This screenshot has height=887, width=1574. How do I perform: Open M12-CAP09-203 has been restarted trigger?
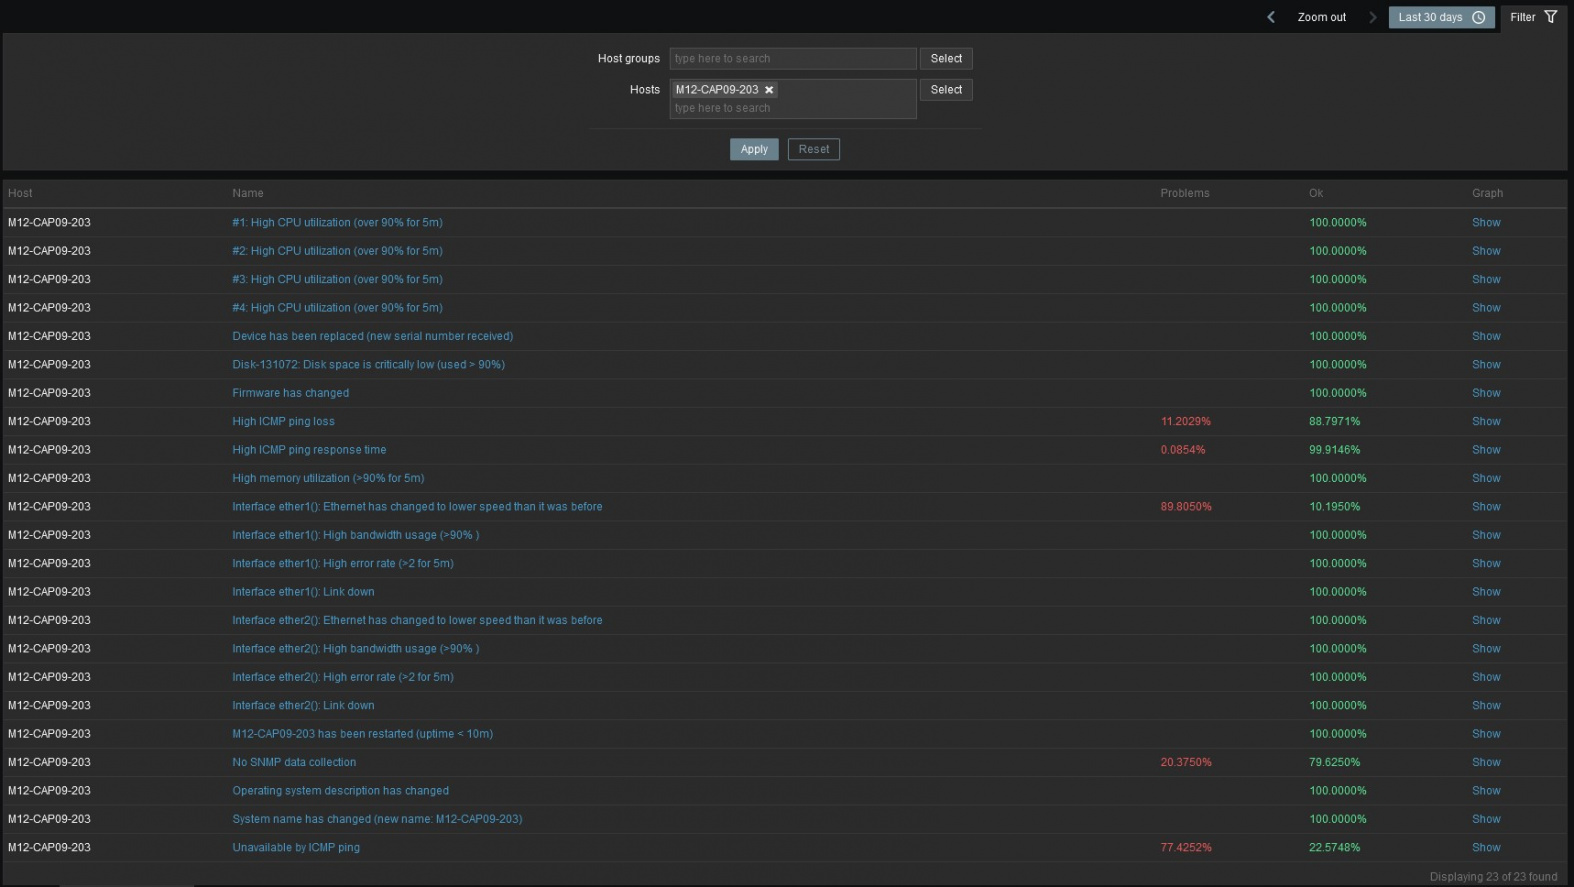point(362,734)
